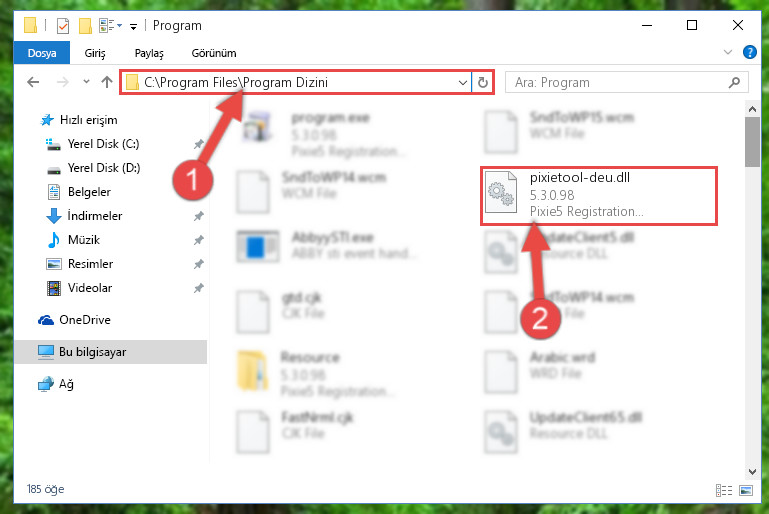Switch to details view in status bar
The width and height of the screenshot is (769, 514).
click(x=724, y=490)
